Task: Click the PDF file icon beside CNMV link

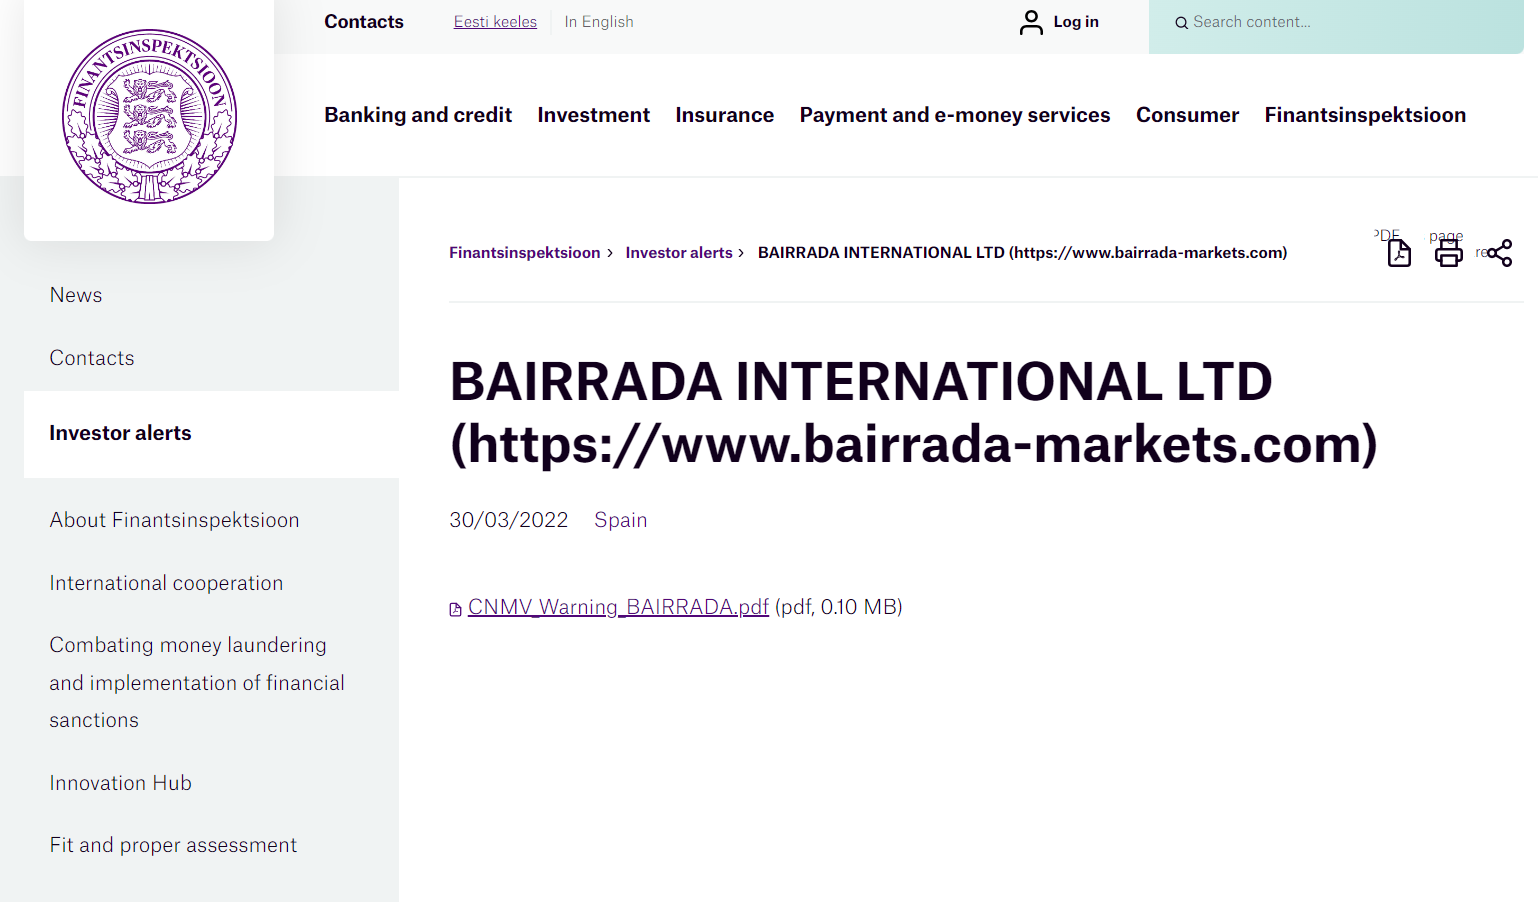Action: click(x=456, y=609)
